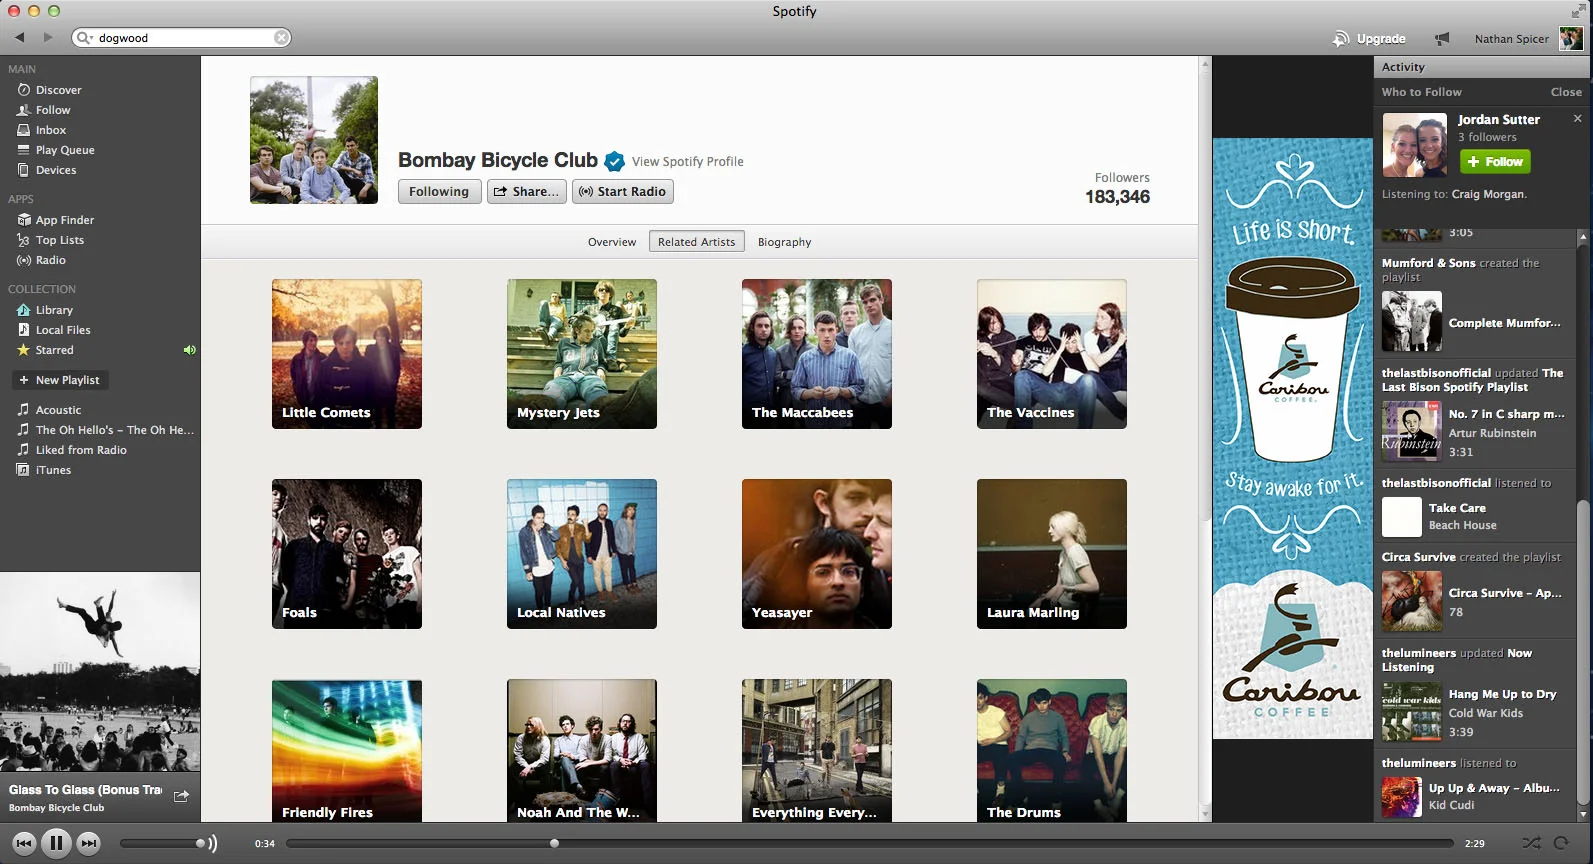The image size is (1593, 864).
Task: Open the Library collection
Action: click(54, 310)
